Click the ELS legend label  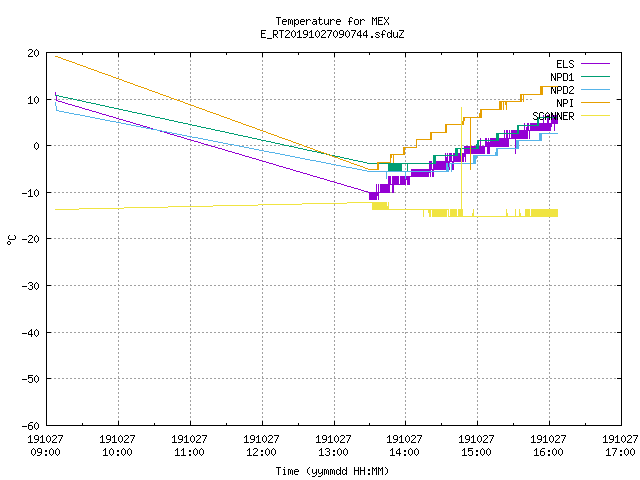coord(565,64)
